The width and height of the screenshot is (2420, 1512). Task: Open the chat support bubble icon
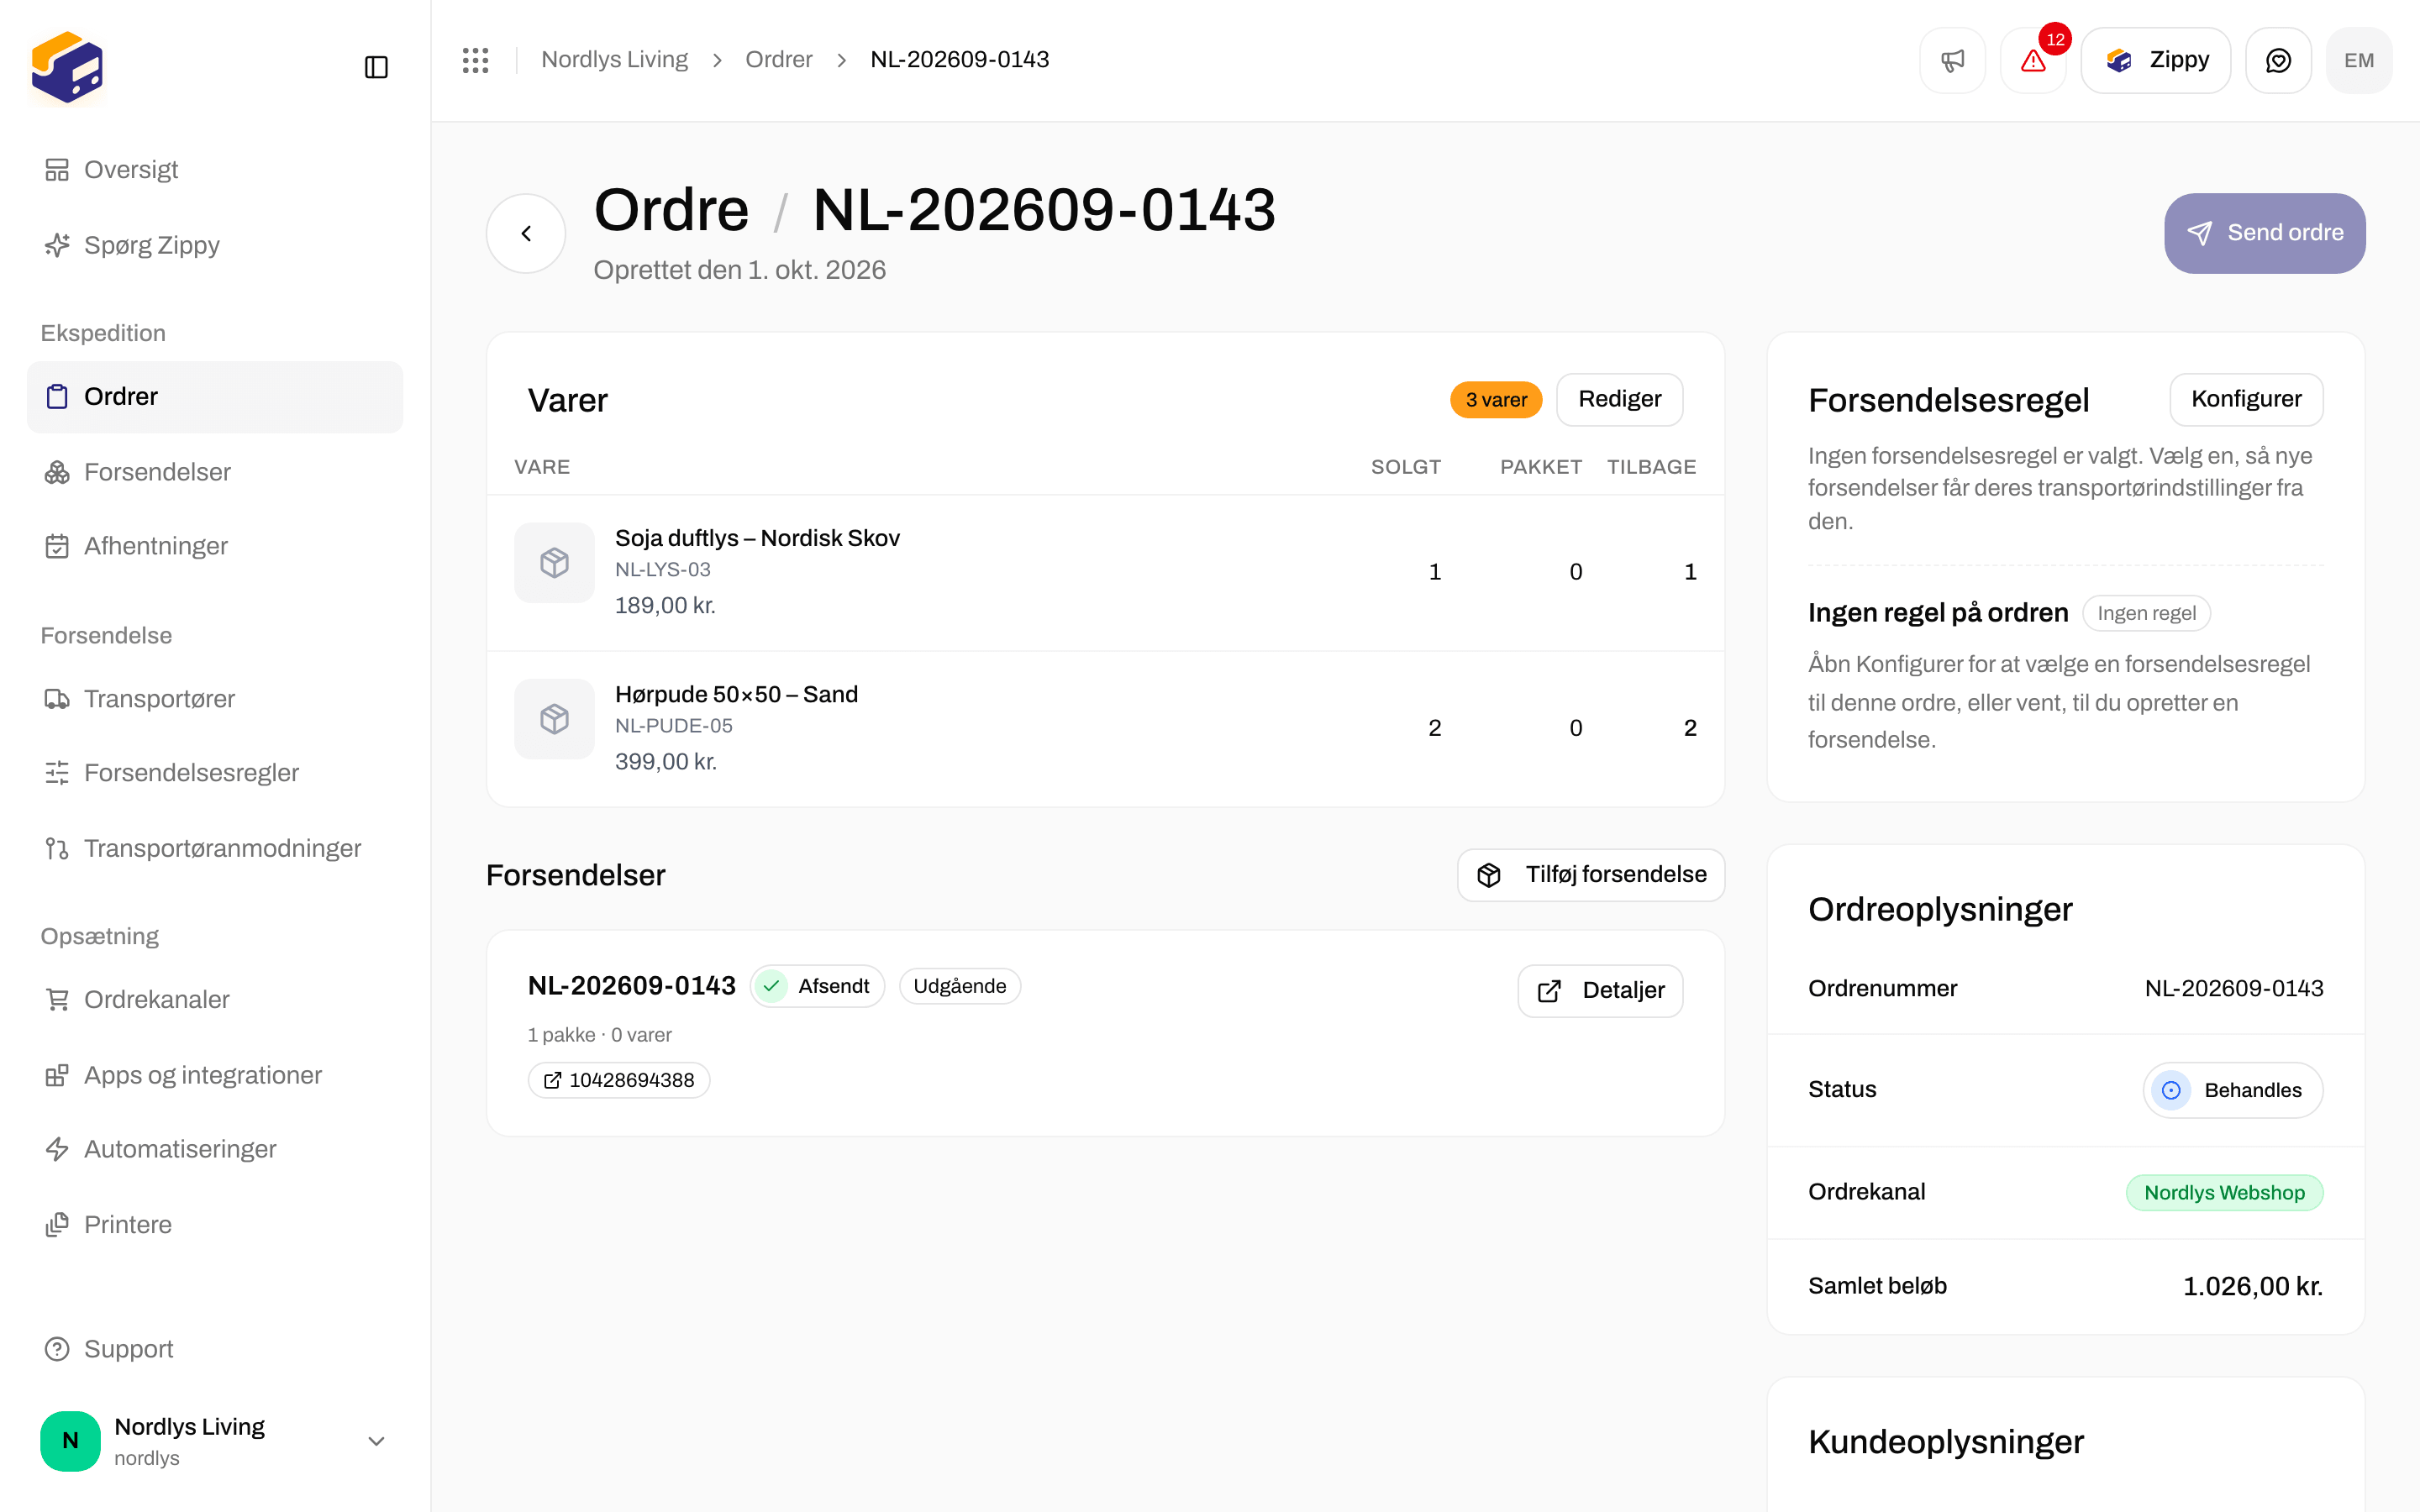(x=2278, y=60)
